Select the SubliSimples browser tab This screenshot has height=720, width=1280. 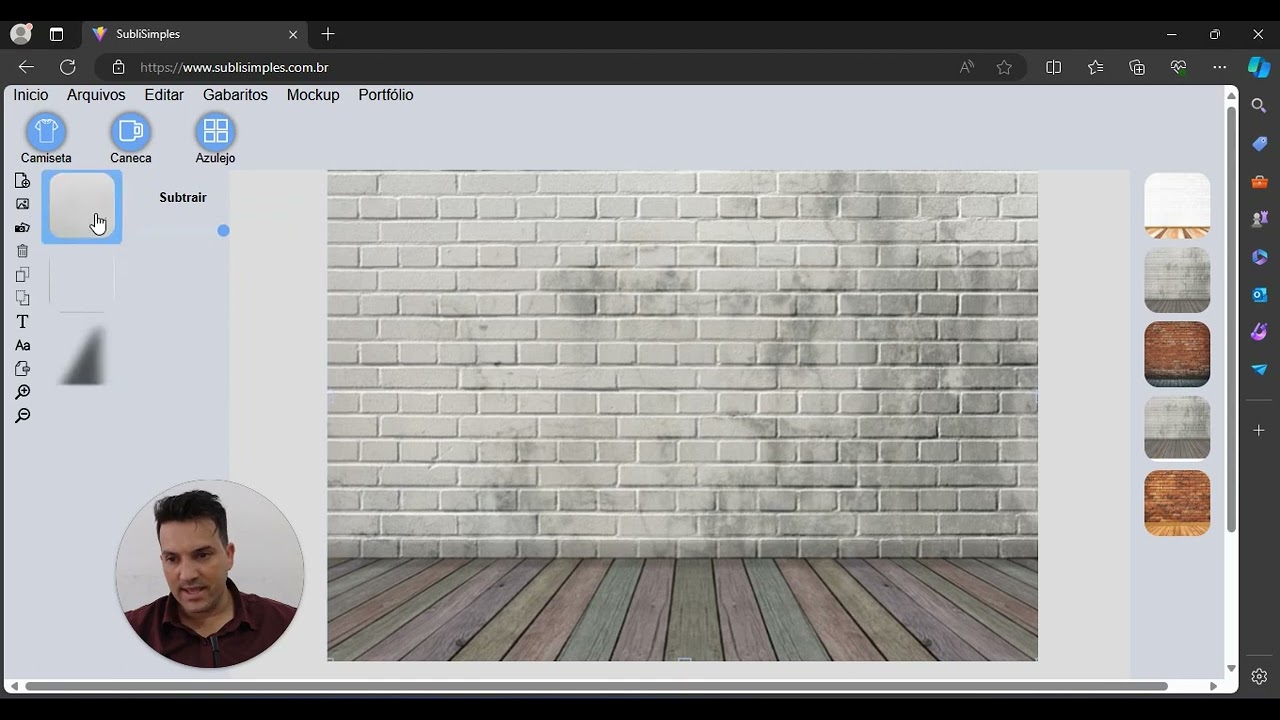click(195, 34)
